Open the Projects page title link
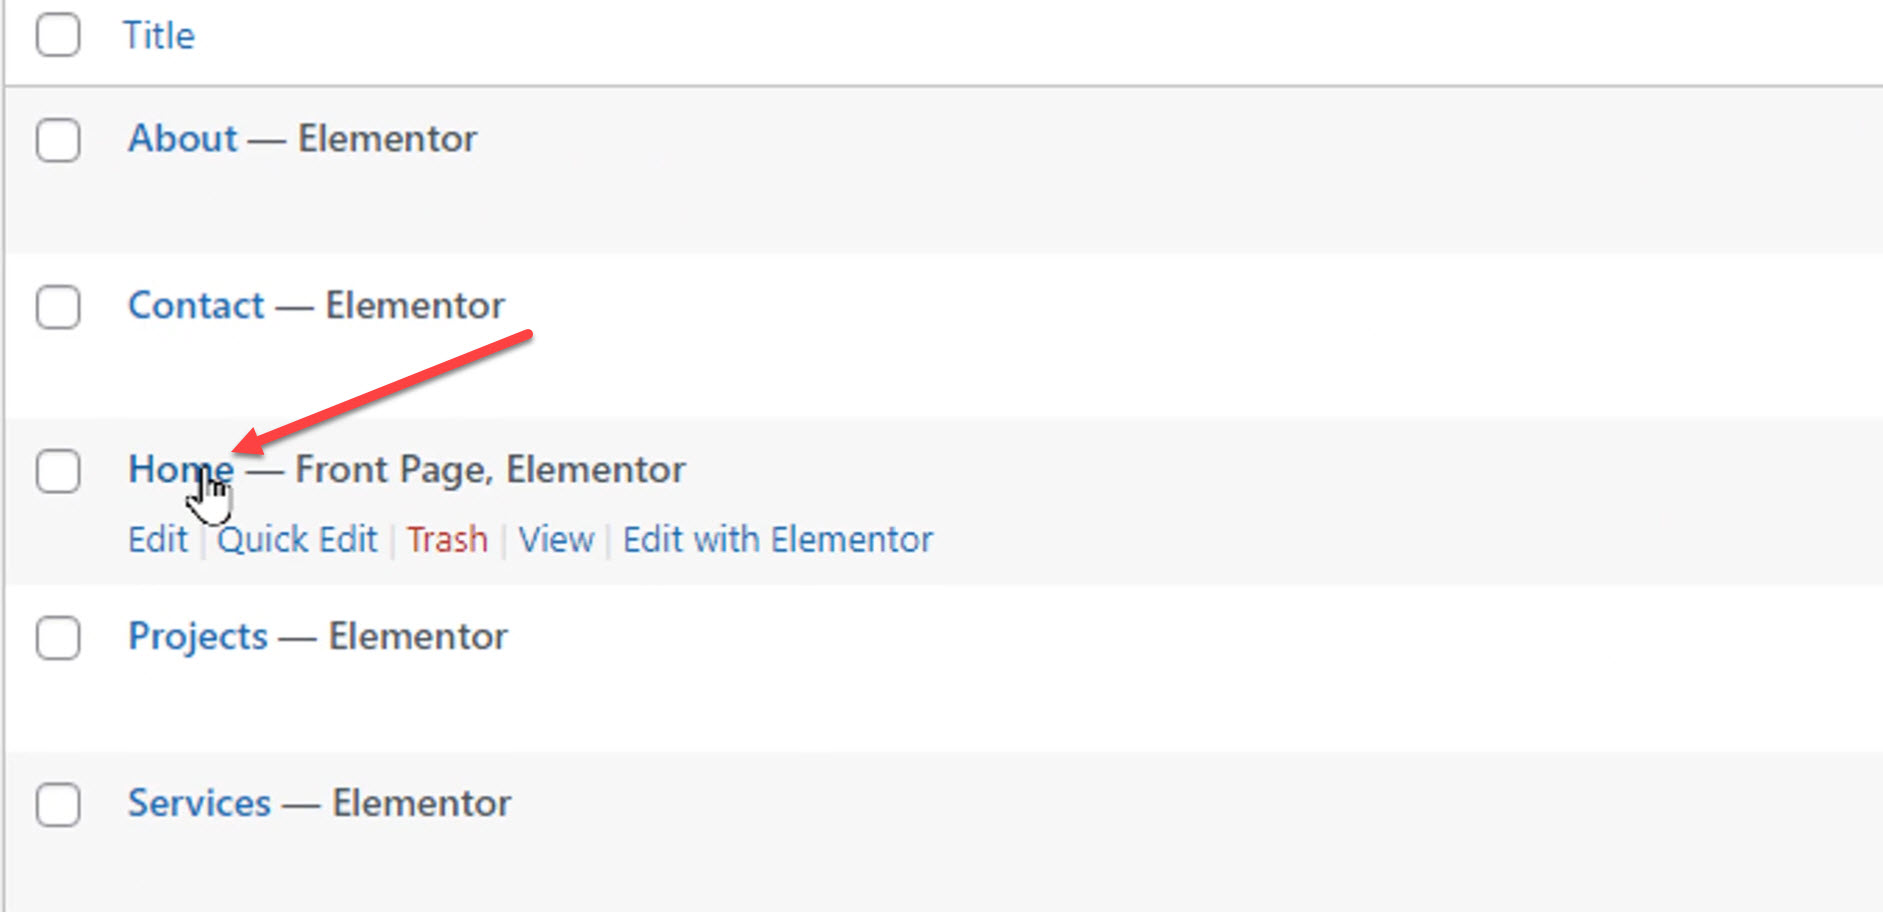 coord(198,637)
